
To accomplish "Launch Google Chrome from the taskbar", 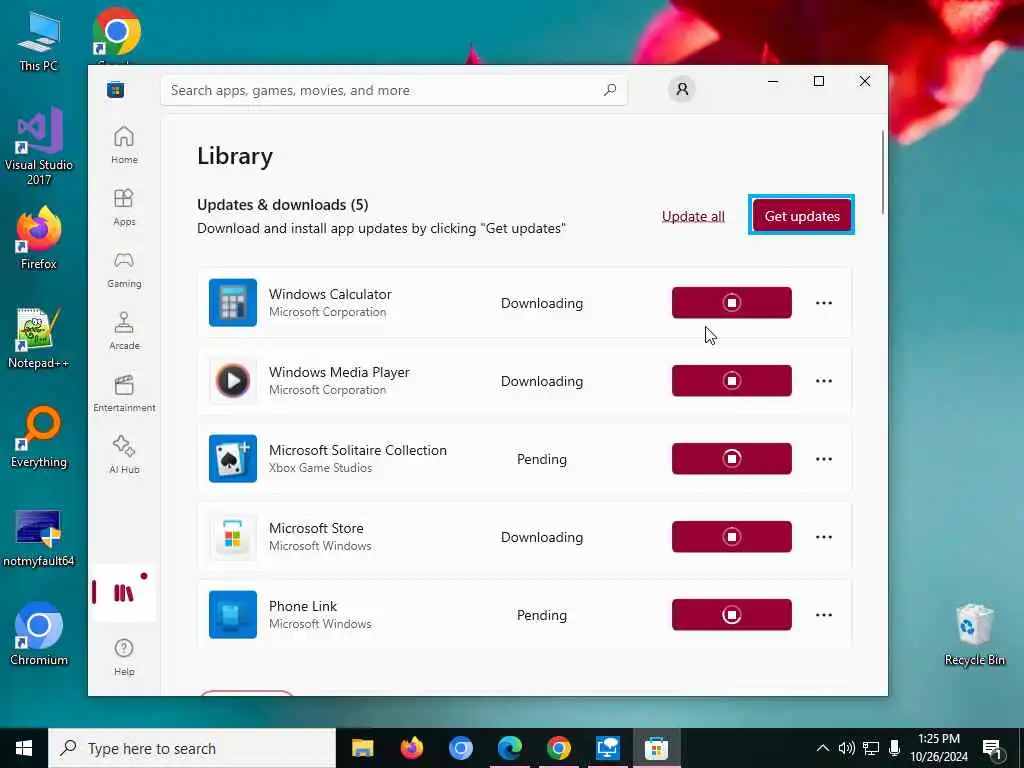I will point(558,748).
